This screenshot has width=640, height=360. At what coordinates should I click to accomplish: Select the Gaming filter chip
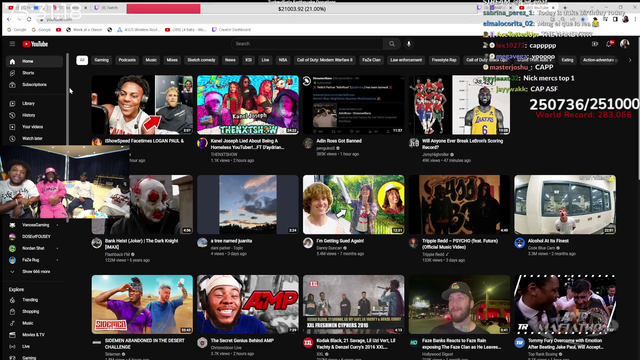click(102, 60)
